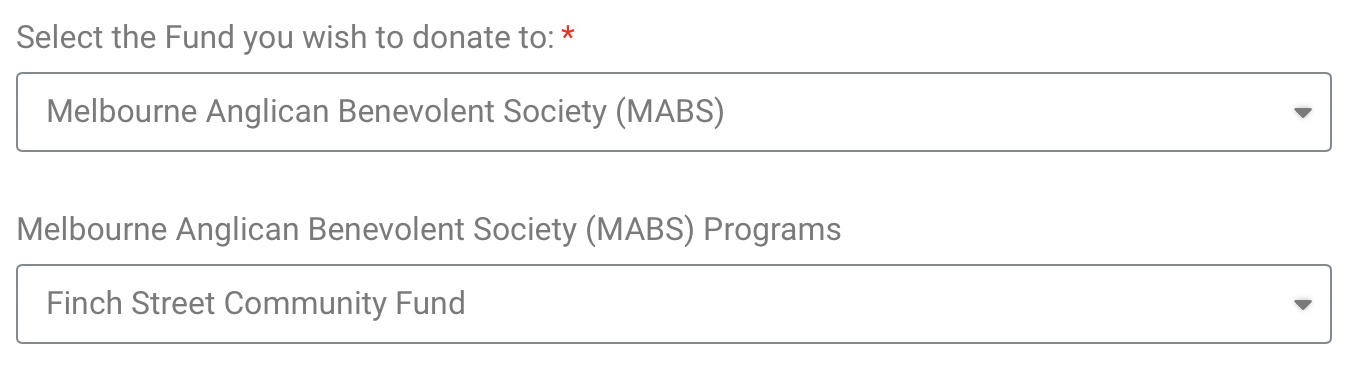Expand the program list using the bottom caret

(x=1302, y=305)
